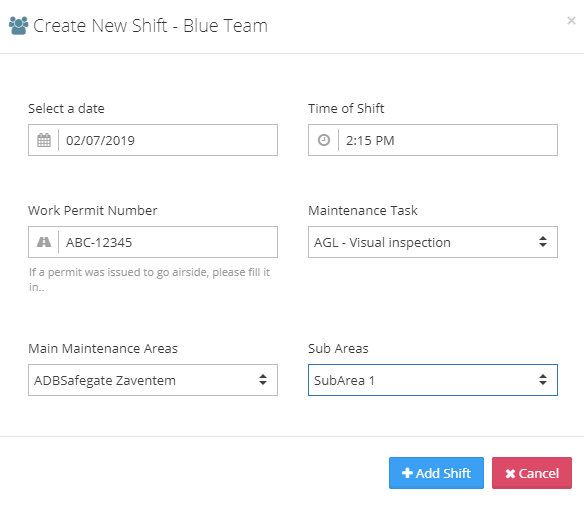The height and width of the screenshot is (505, 584).
Task: Click the Maintenance Task up-down arrows
Action: point(543,242)
